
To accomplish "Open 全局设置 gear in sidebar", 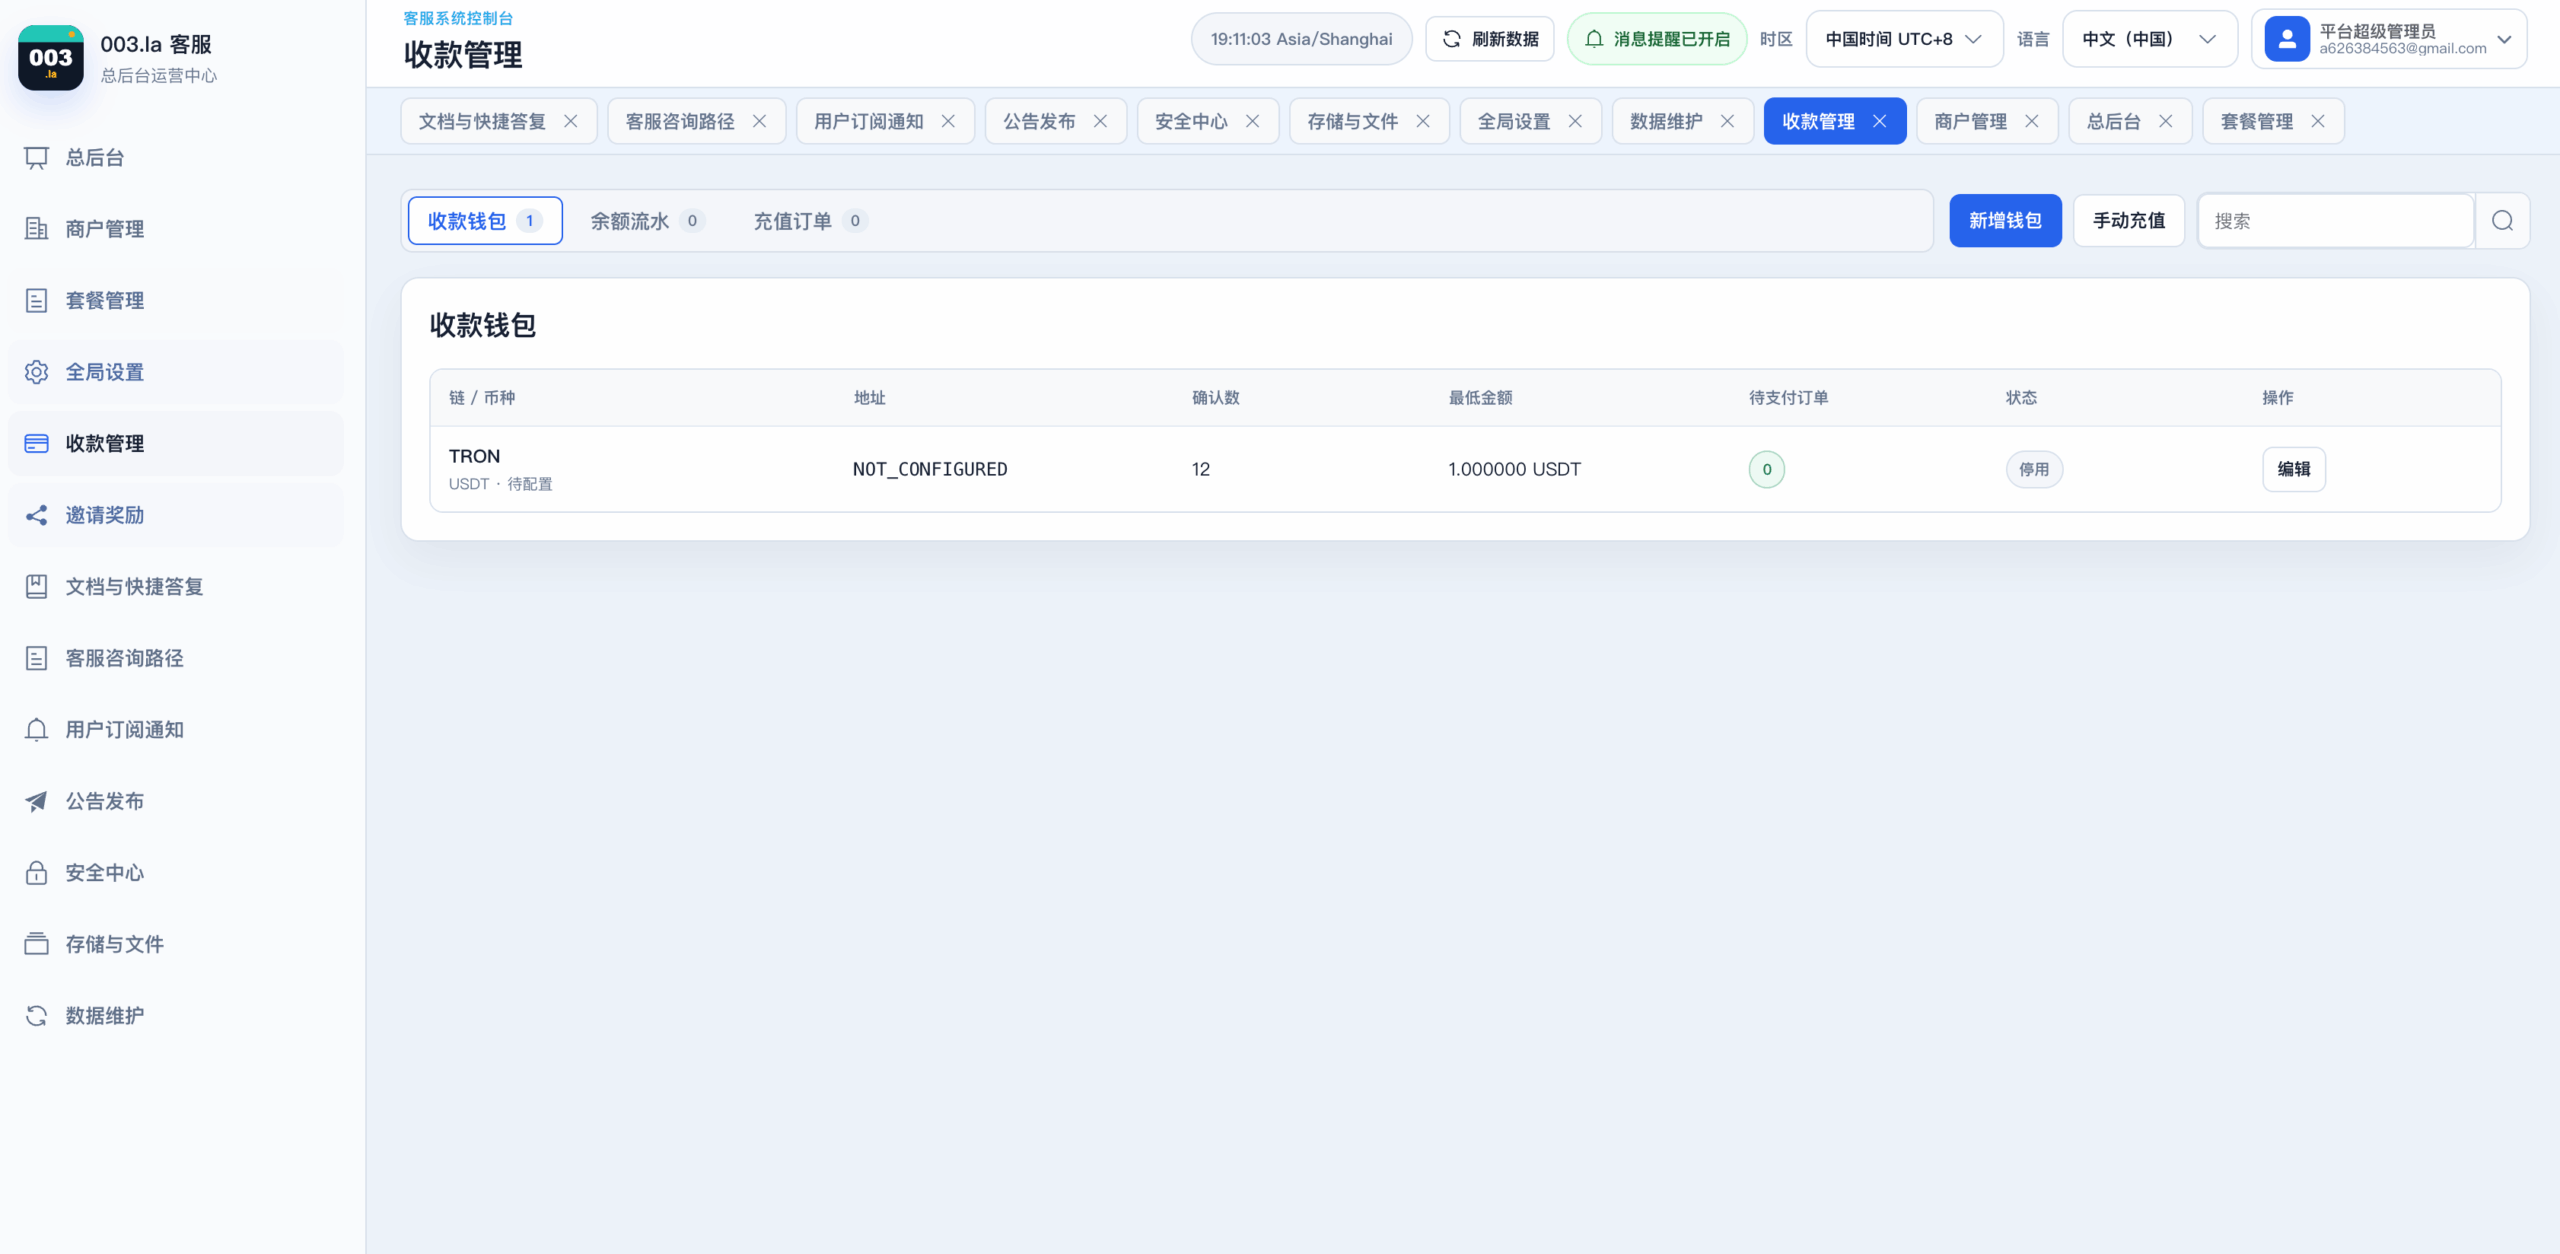I will [x=36, y=372].
